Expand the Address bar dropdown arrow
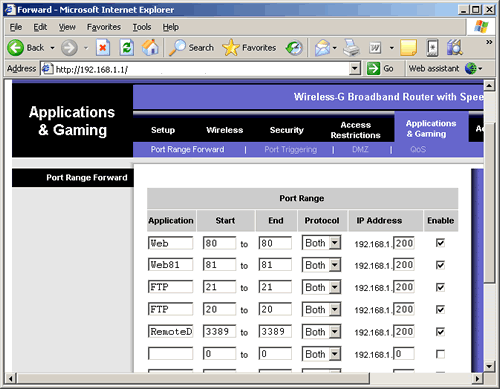The height and width of the screenshot is (389, 500). pos(355,69)
